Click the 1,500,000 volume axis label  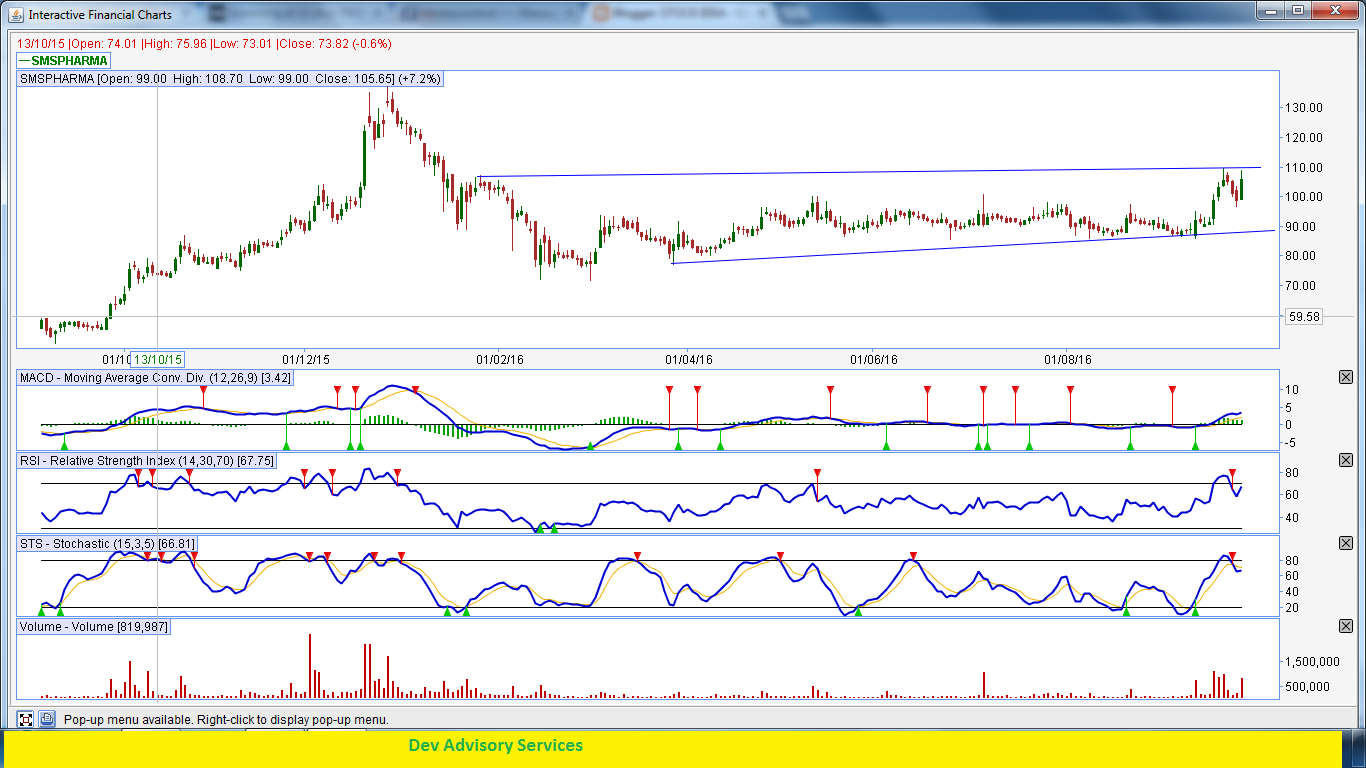pos(1312,662)
